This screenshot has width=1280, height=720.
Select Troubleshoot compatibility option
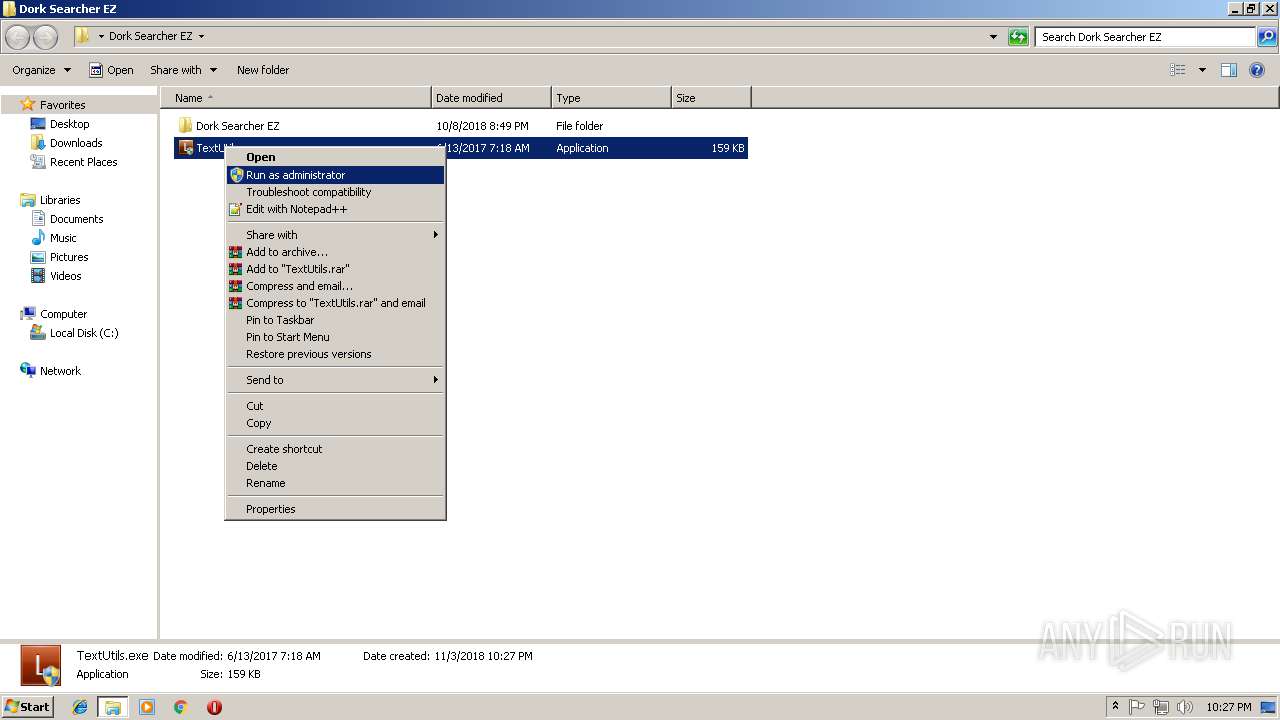pos(335,192)
